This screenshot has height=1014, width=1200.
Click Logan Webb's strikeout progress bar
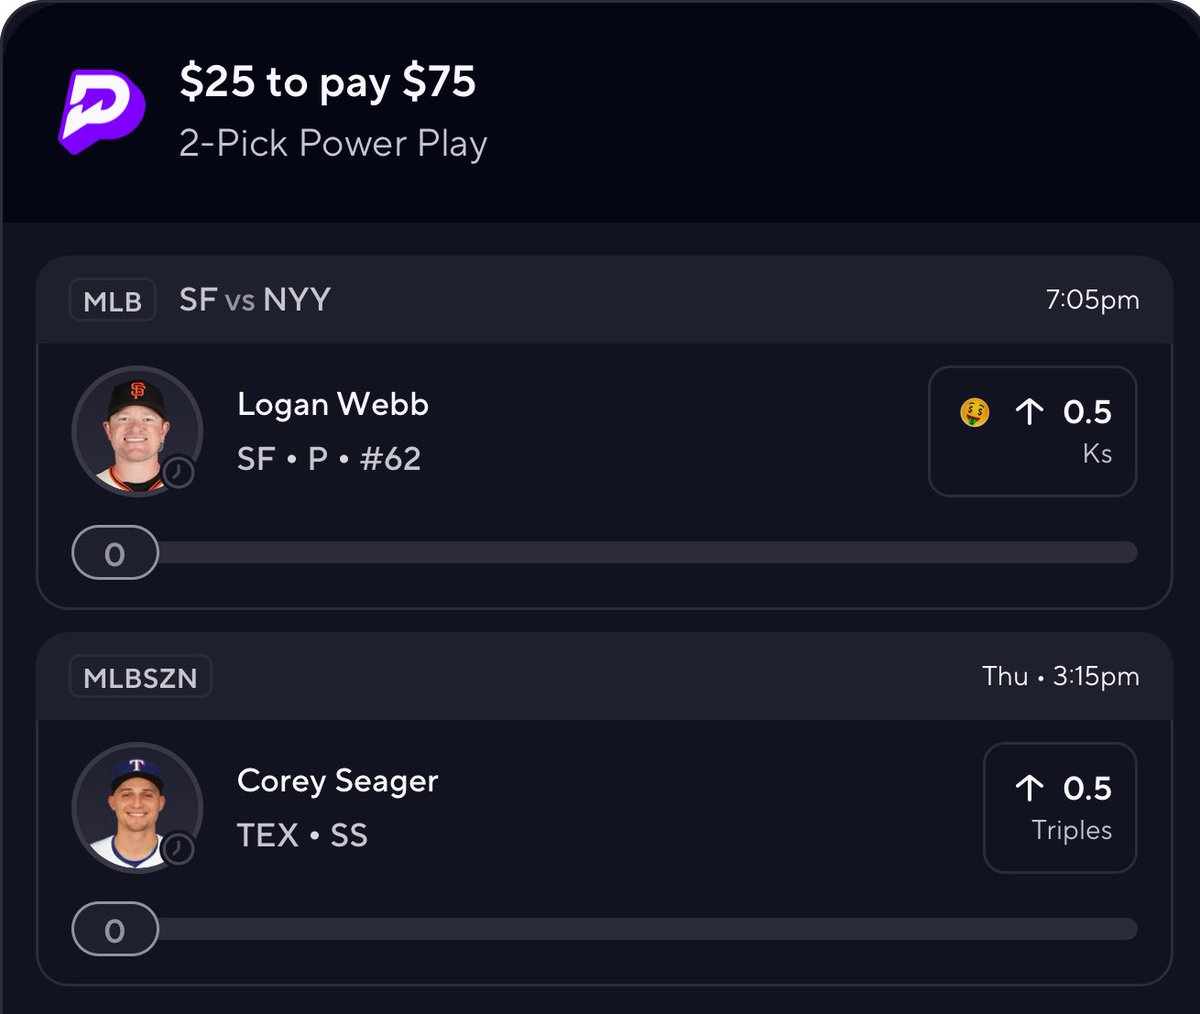(x=645, y=552)
